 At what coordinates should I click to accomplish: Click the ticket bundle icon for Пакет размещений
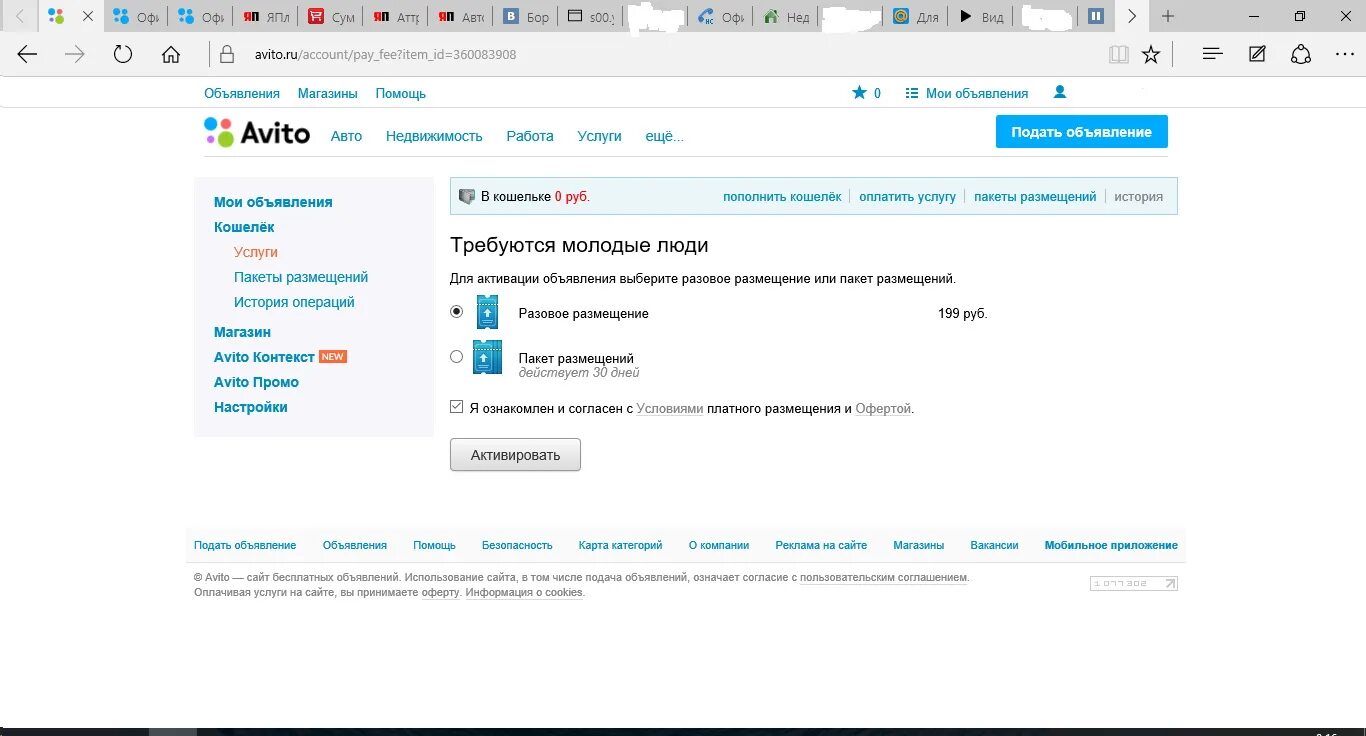click(x=487, y=357)
